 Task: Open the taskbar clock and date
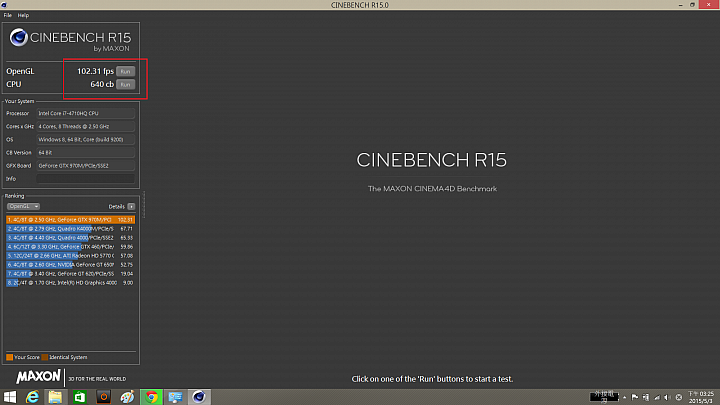point(701,398)
